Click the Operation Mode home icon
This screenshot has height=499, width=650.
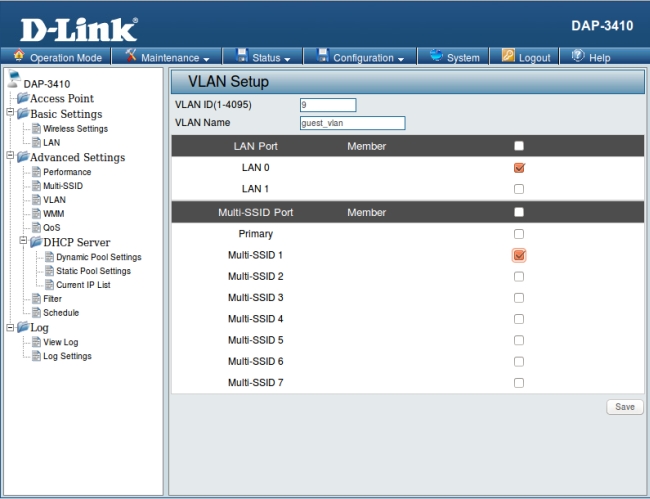pos(19,57)
